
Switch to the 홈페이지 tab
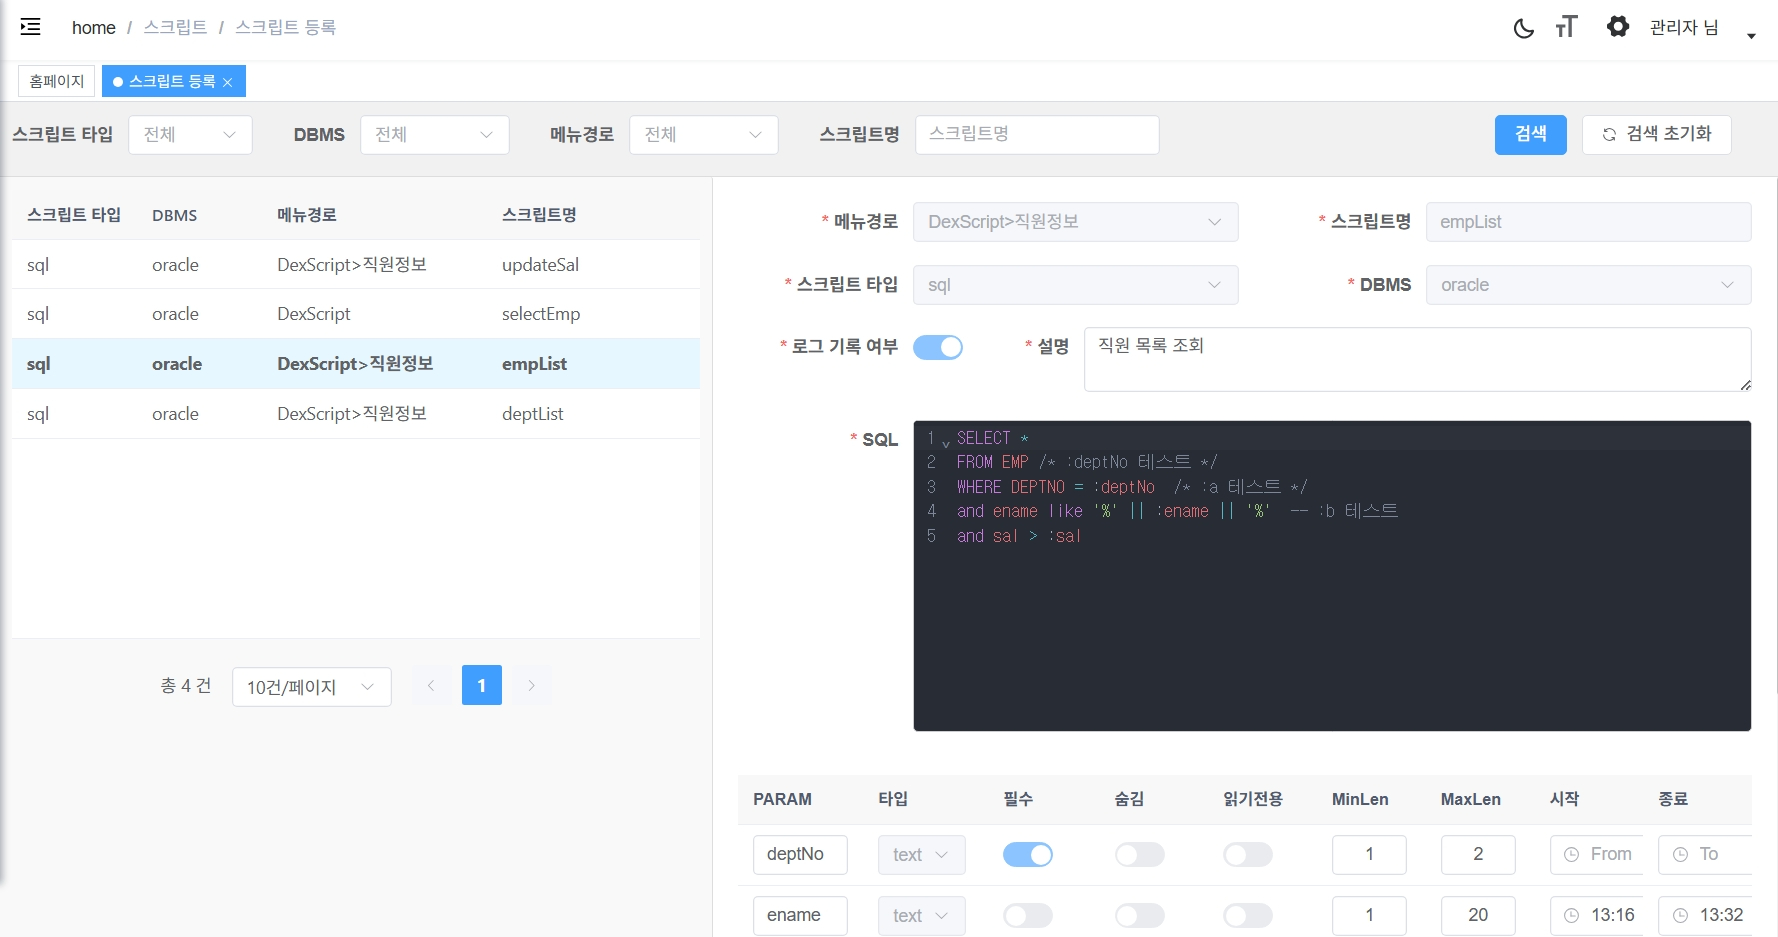pyautogui.click(x=57, y=81)
